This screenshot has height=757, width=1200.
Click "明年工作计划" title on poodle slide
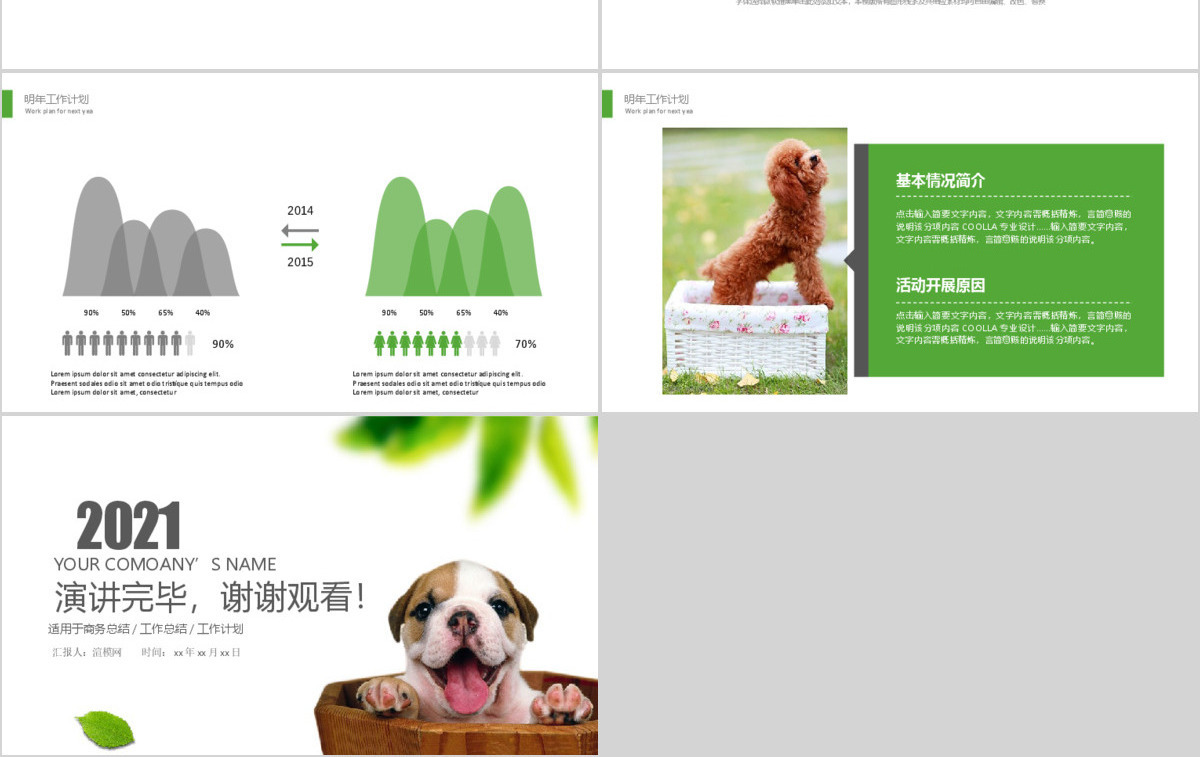(x=657, y=99)
